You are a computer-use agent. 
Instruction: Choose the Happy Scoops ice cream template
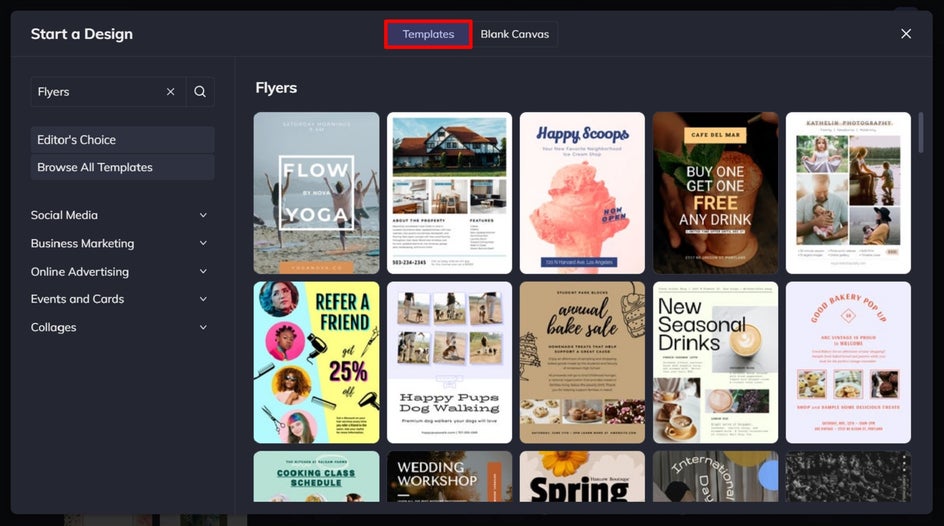pos(582,193)
